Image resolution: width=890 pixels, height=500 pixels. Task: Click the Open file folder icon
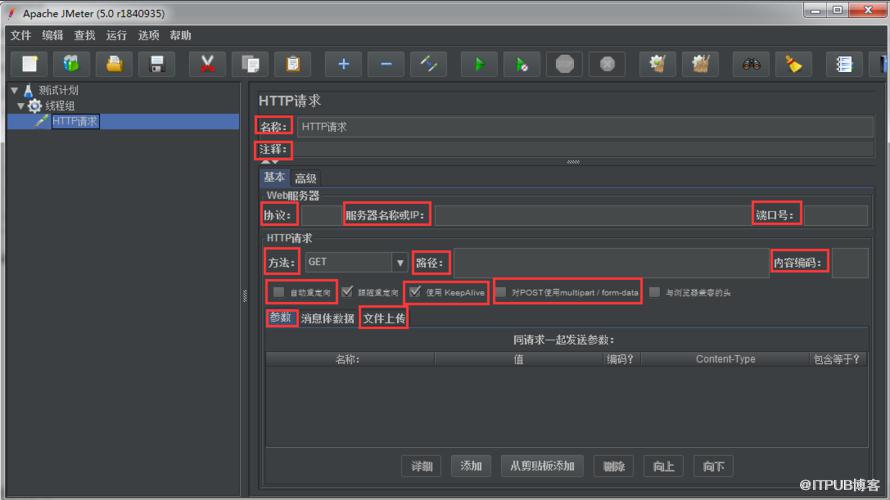[114, 64]
